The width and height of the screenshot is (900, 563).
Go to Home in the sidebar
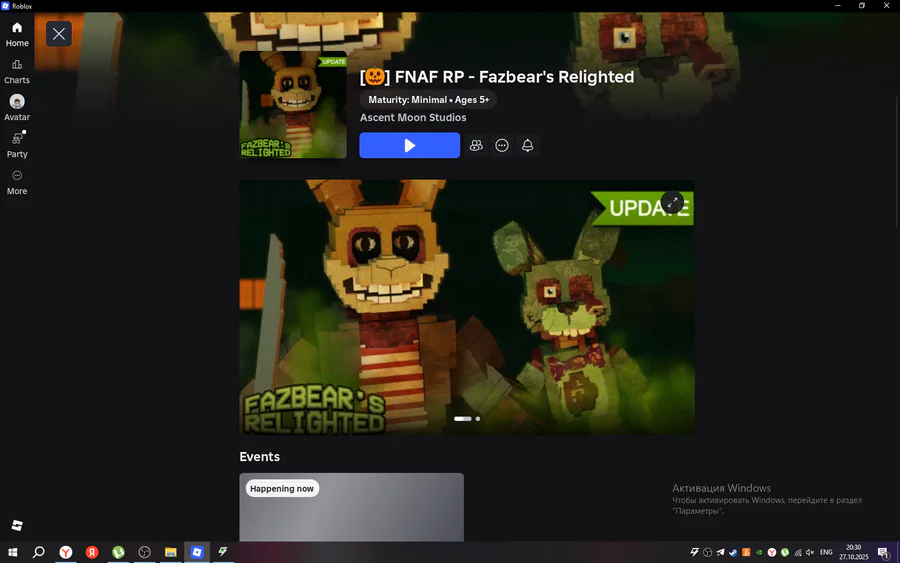17,34
